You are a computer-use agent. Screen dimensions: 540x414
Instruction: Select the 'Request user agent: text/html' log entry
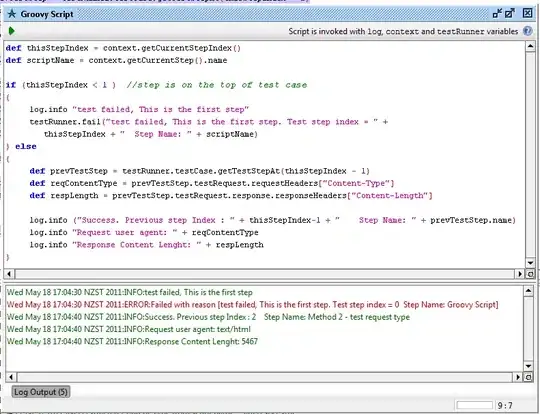pyautogui.click(x=129, y=329)
